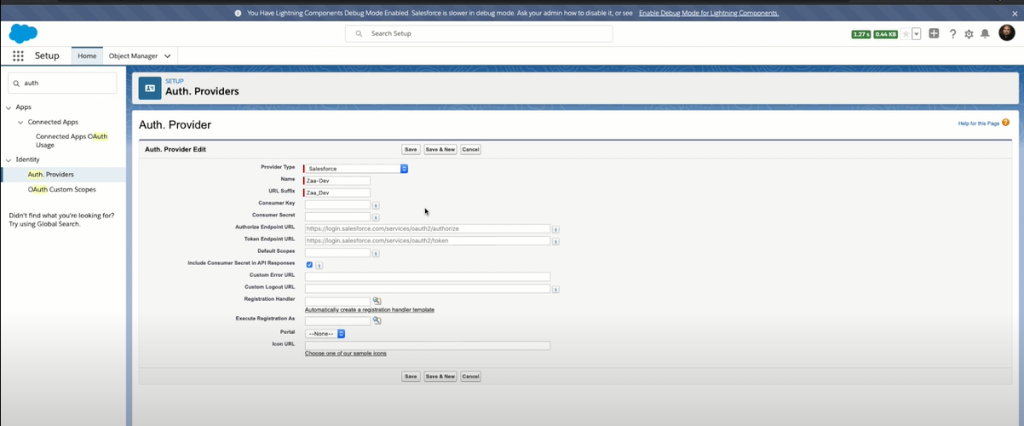The height and width of the screenshot is (426, 1024).
Task: Open the Notifications bell
Action: pos(985,34)
